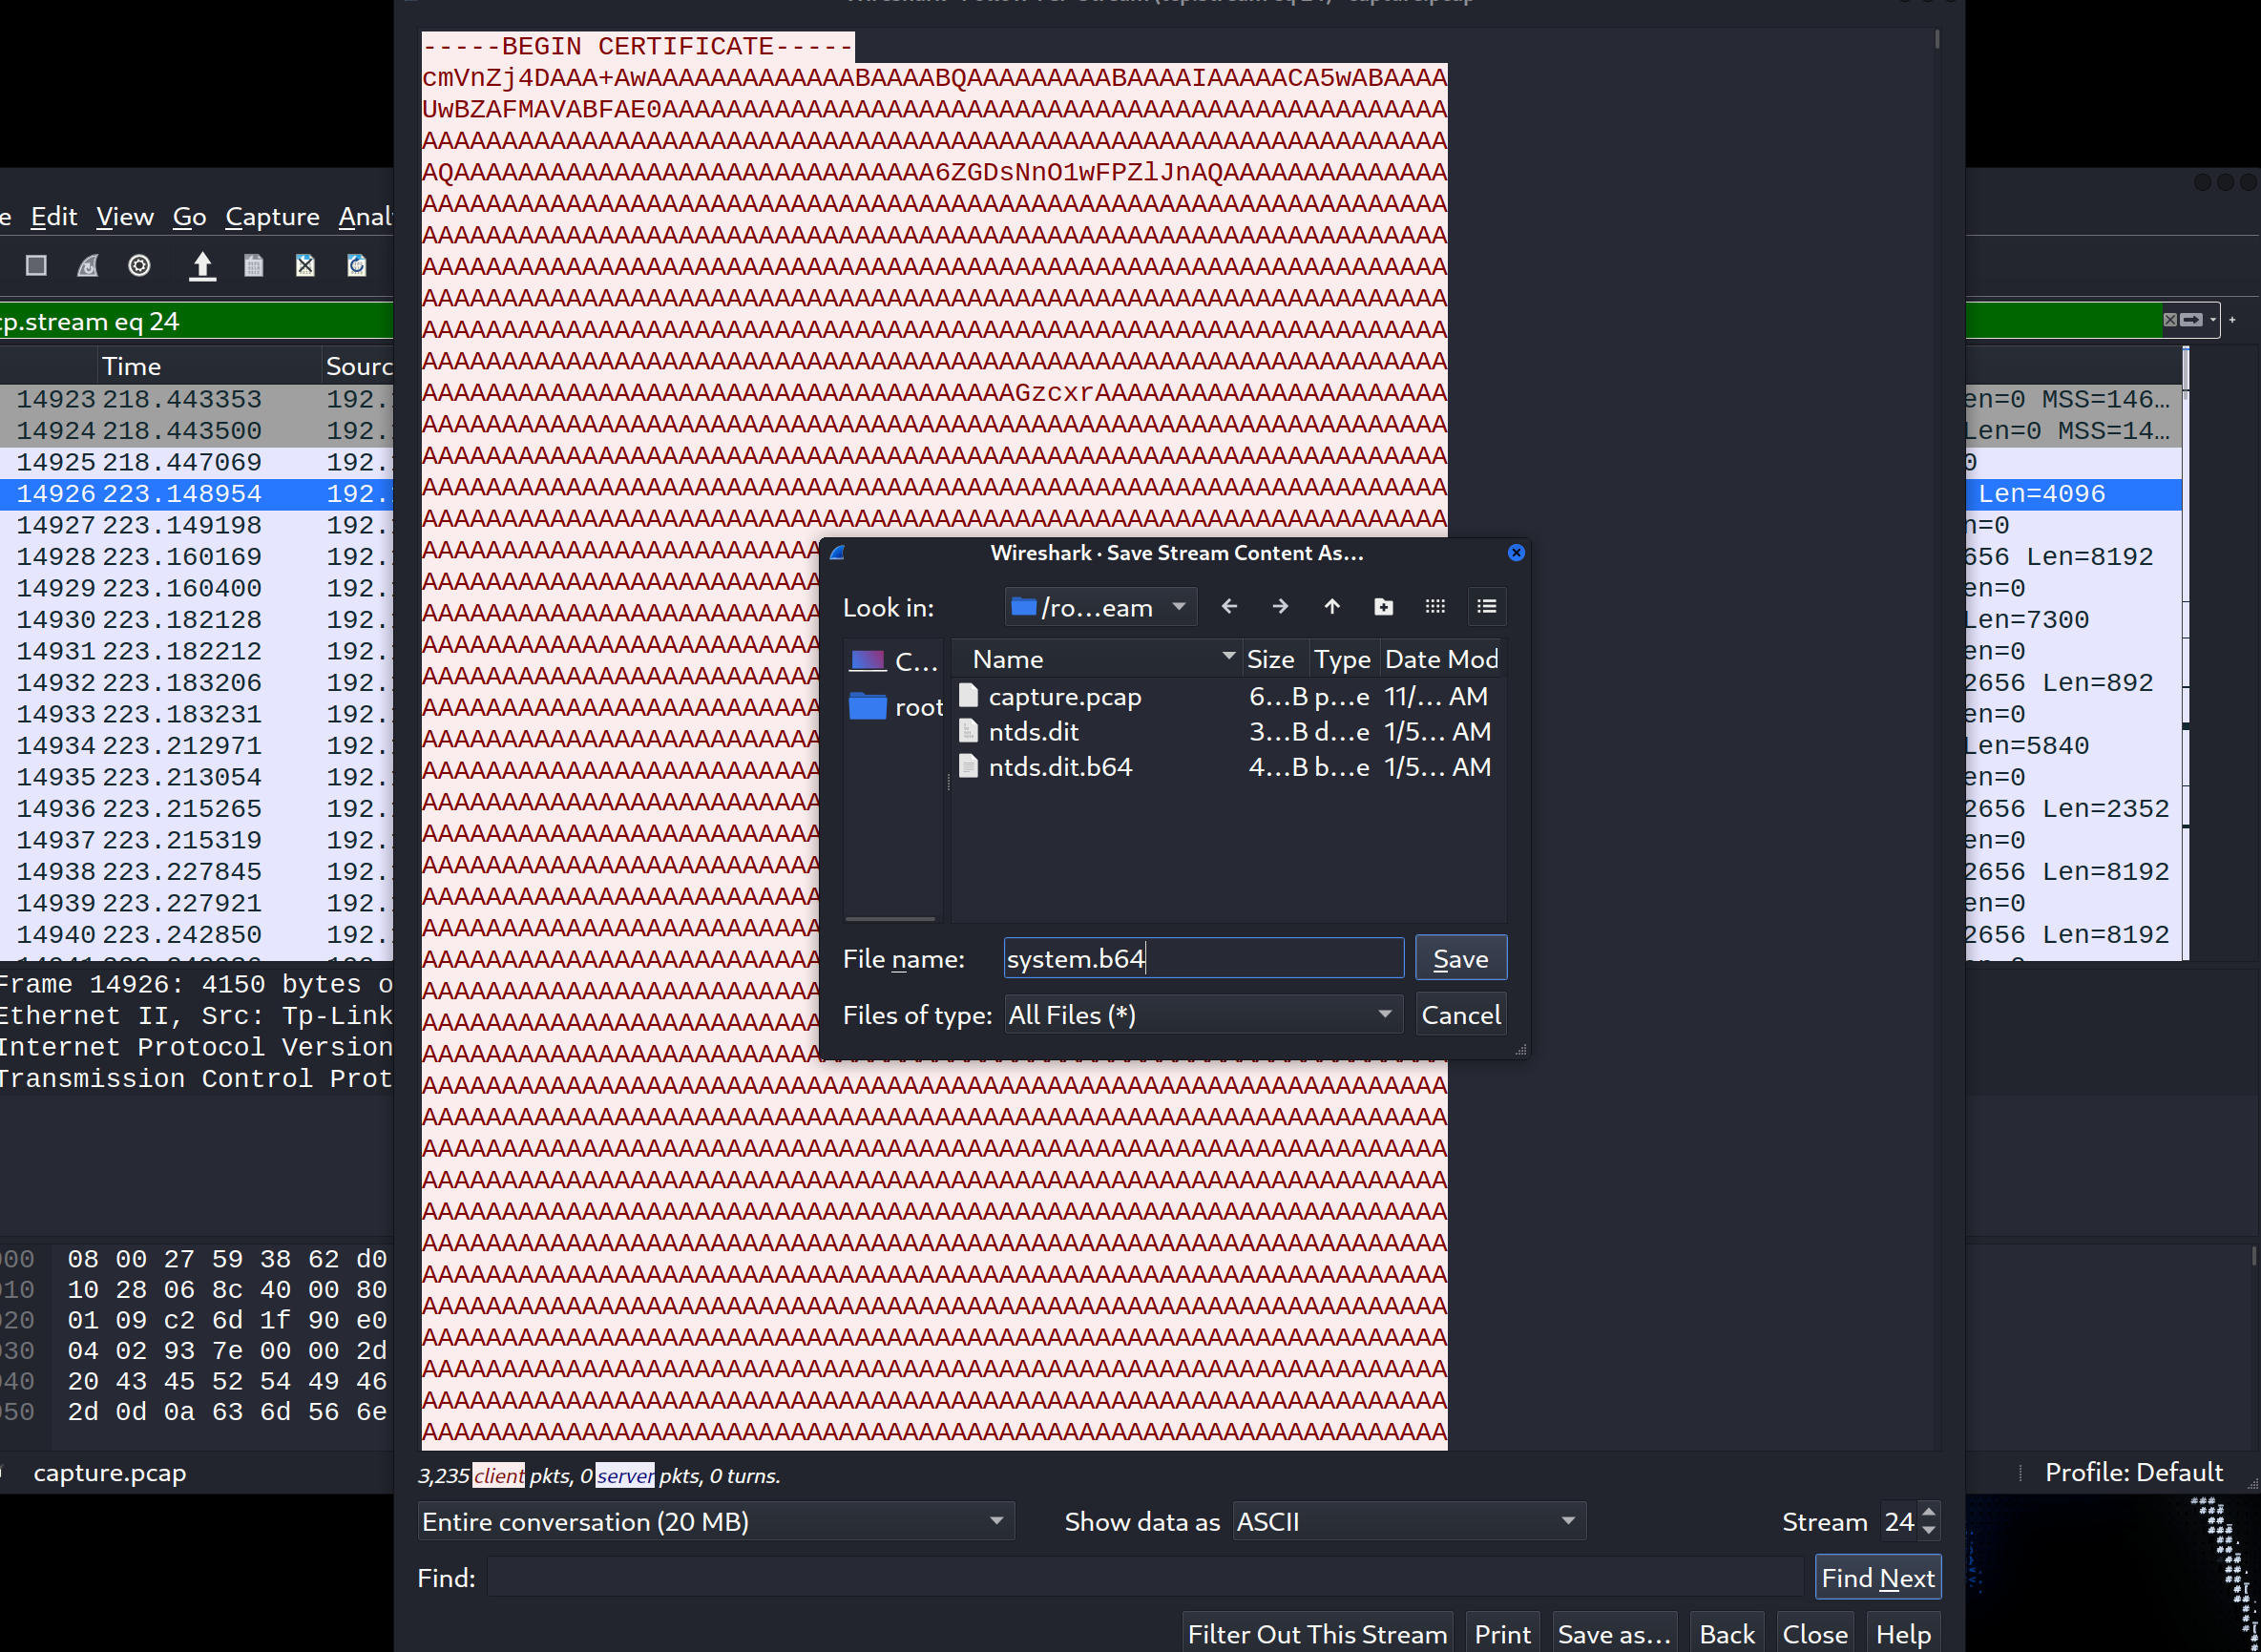The width and height of the screenshot is (2261, 1652).
Task: Create new folder in save dialog
Action: click(1383, 607)
